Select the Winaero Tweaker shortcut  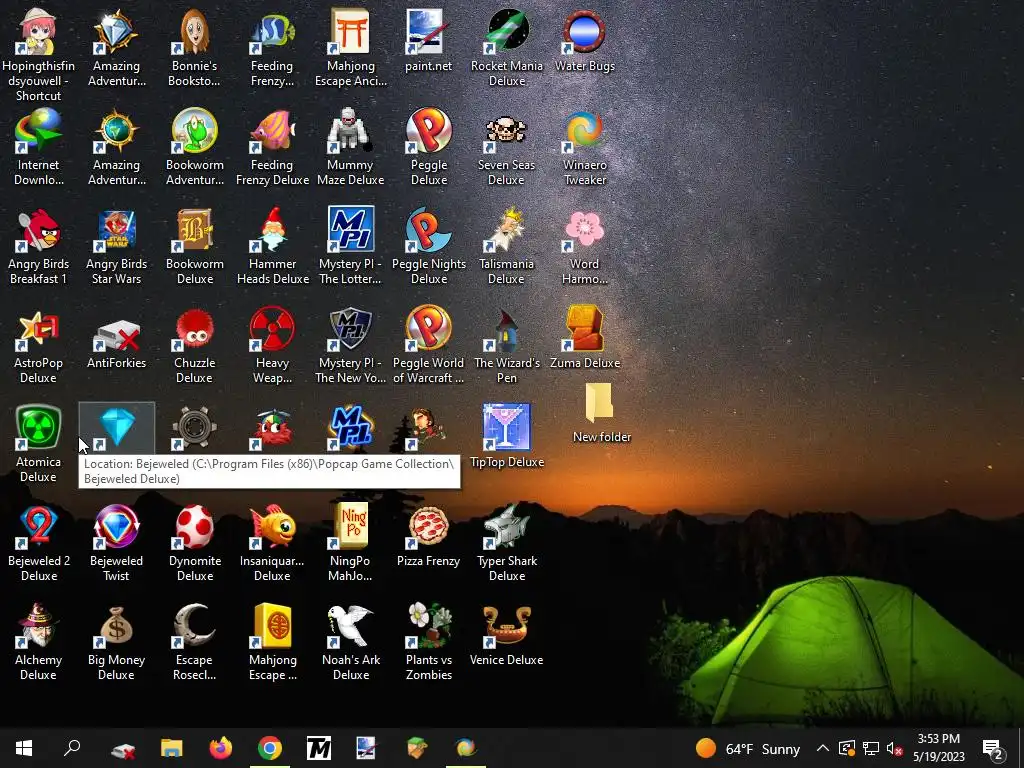tap(584, 131)
